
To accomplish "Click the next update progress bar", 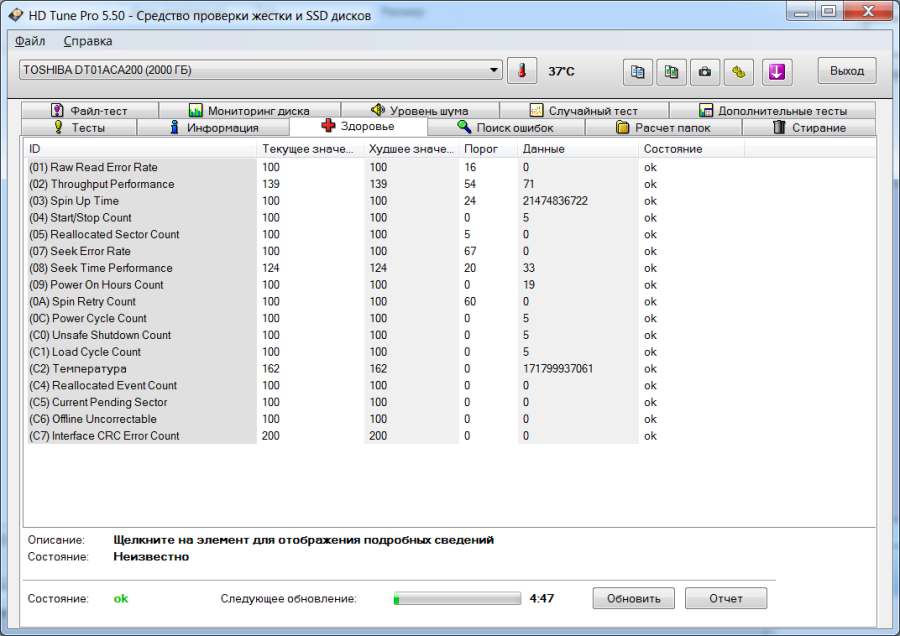I will [x=457, y=599].
